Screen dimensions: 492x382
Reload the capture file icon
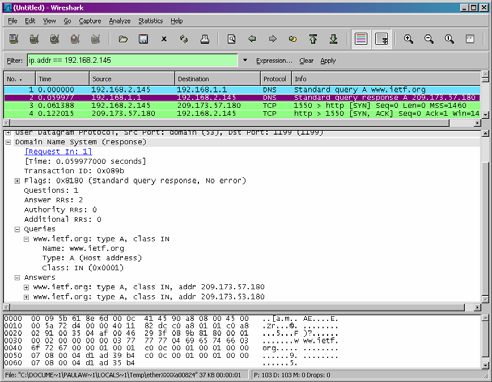pos(184,39)
